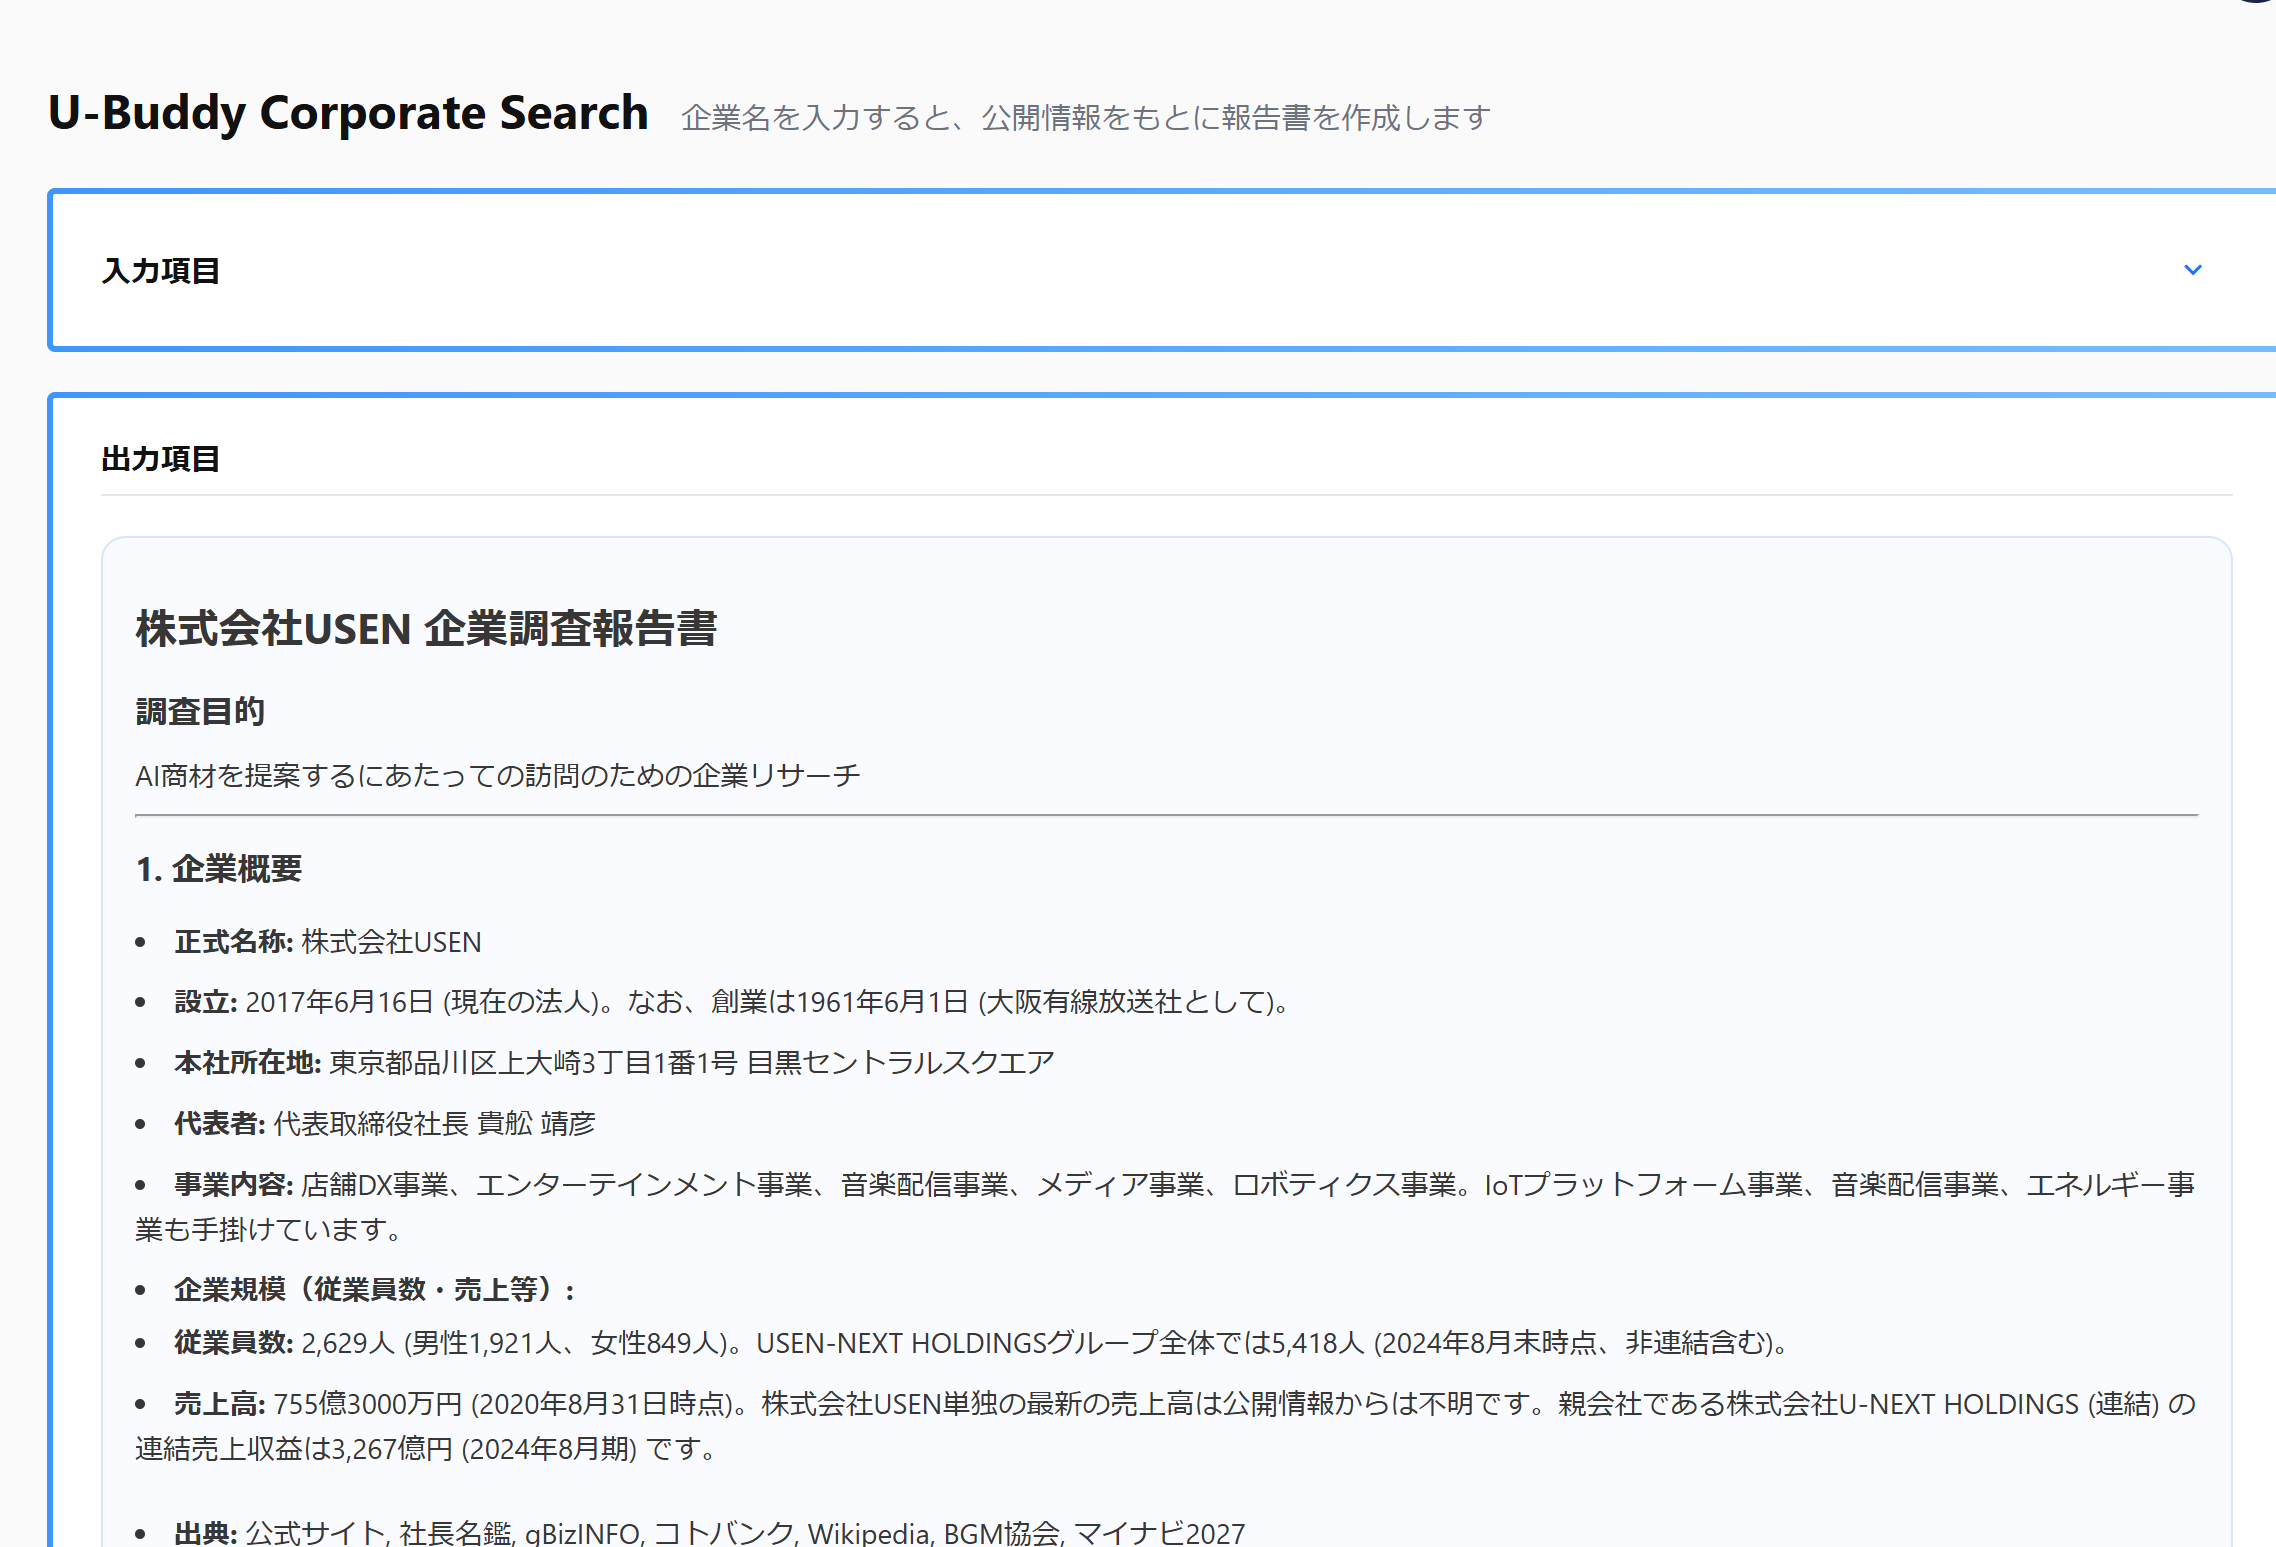
Task: Click the 出力項目 section heading
Action: coord(161,459)
